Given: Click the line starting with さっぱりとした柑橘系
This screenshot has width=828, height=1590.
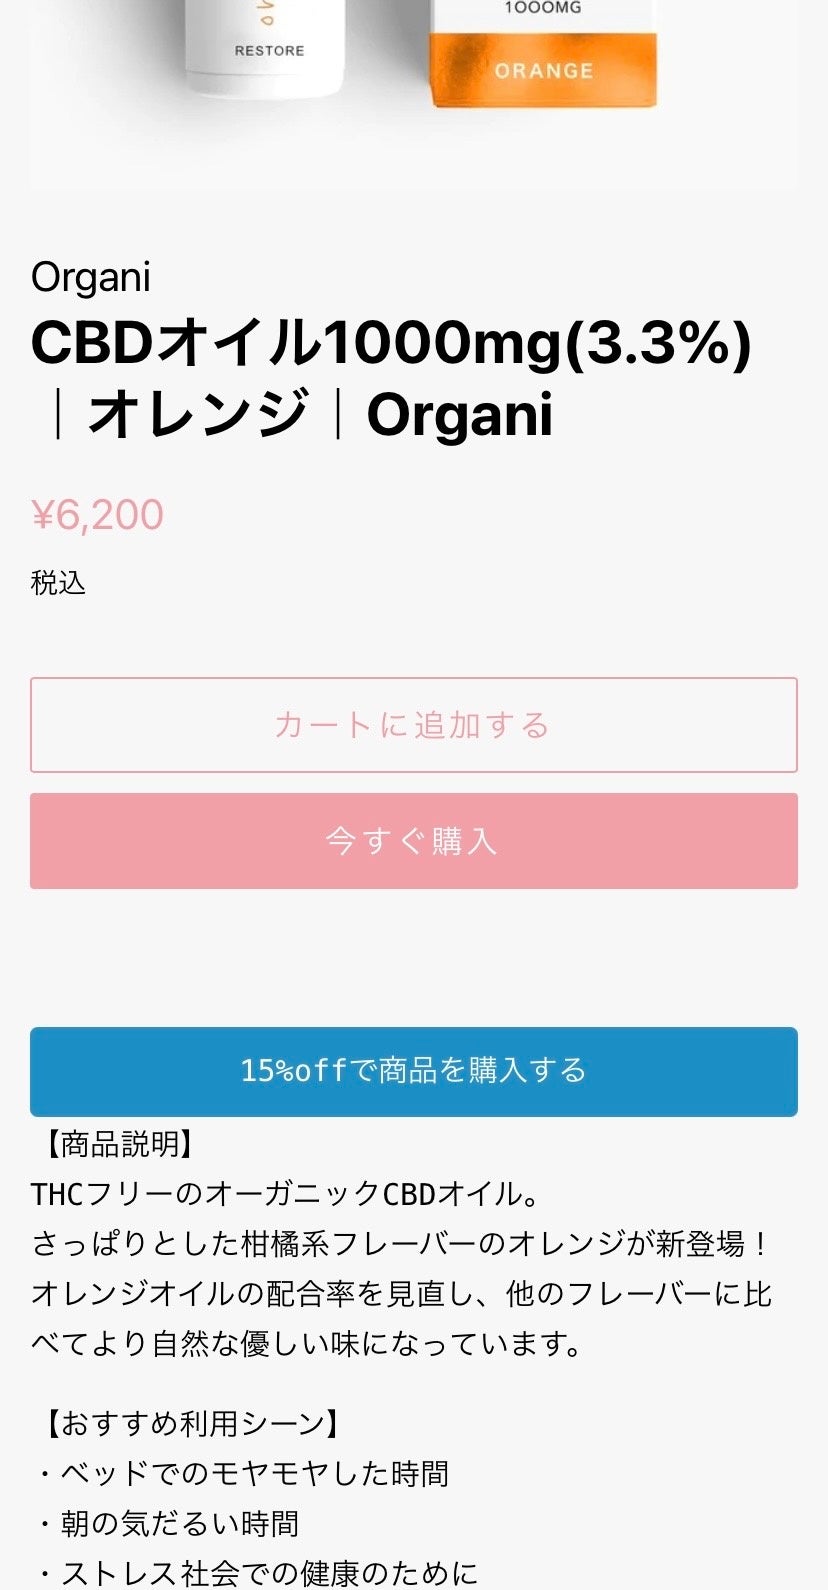Looking at the screenshot, I should 400,1244.
